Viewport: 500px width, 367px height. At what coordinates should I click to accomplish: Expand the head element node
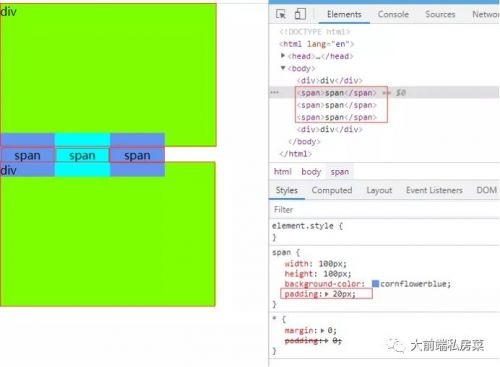[x=283, y=56]
